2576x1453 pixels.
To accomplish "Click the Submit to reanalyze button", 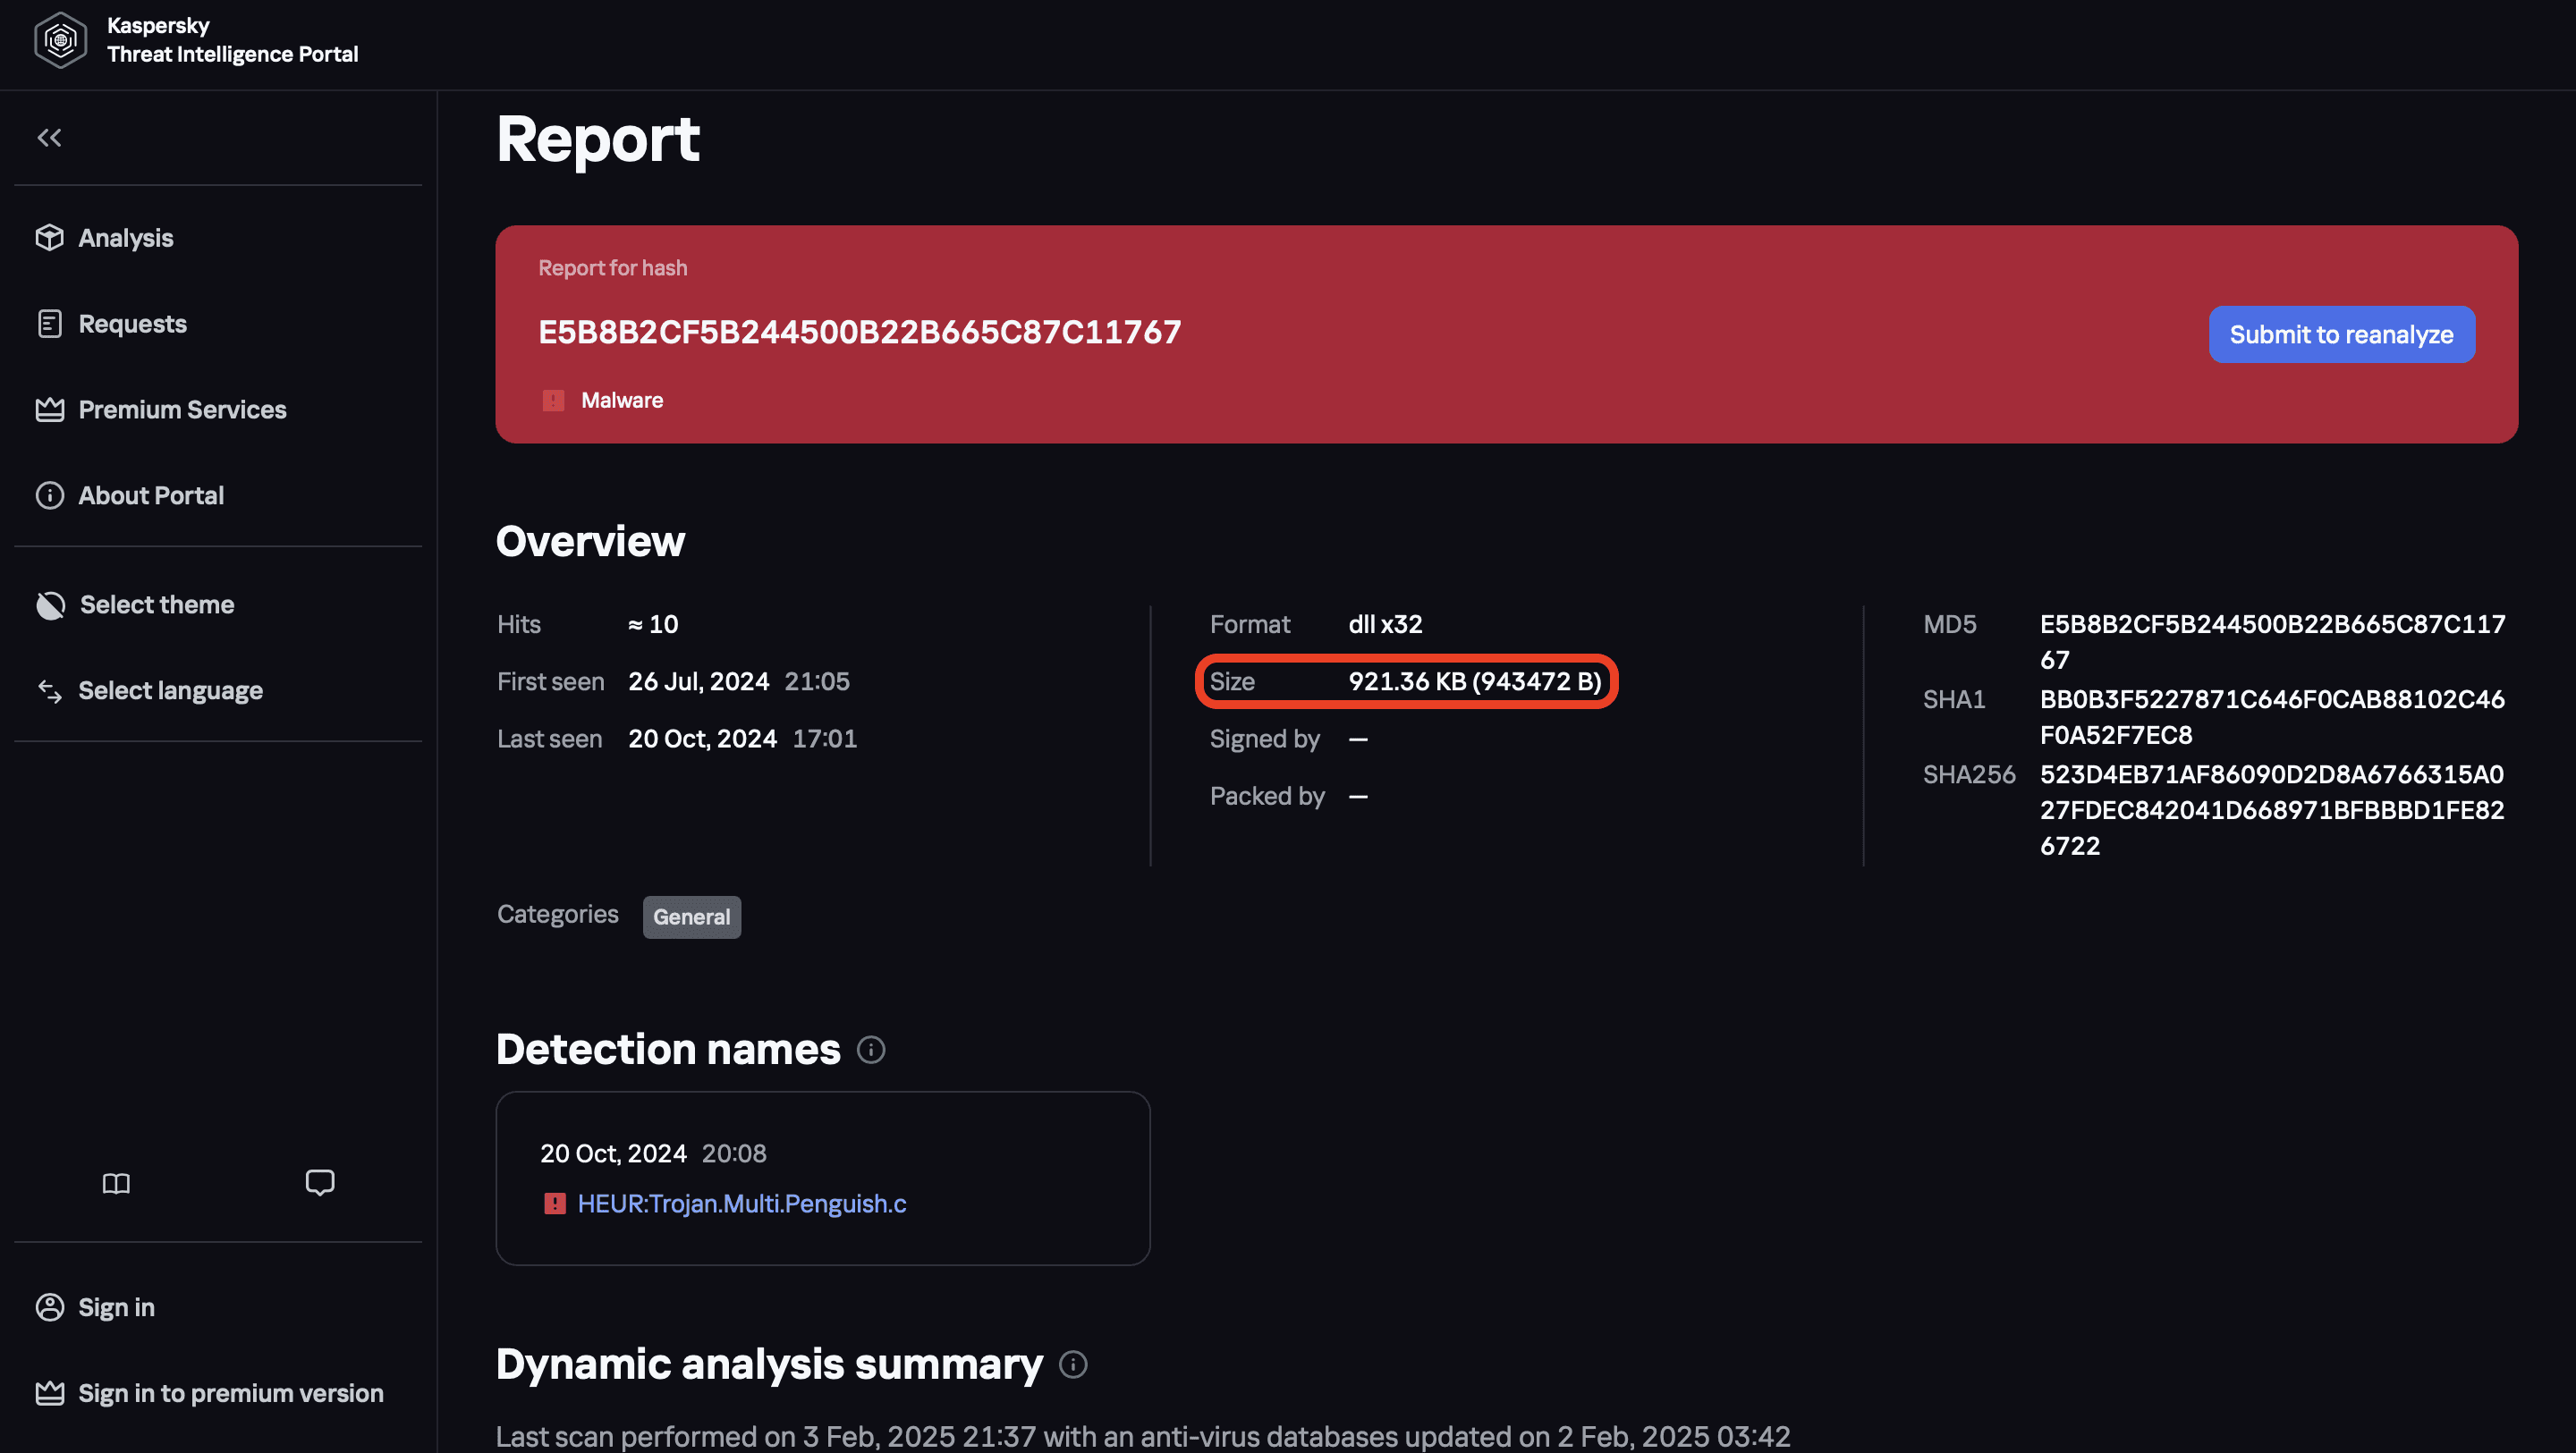I will point(2341,335).
